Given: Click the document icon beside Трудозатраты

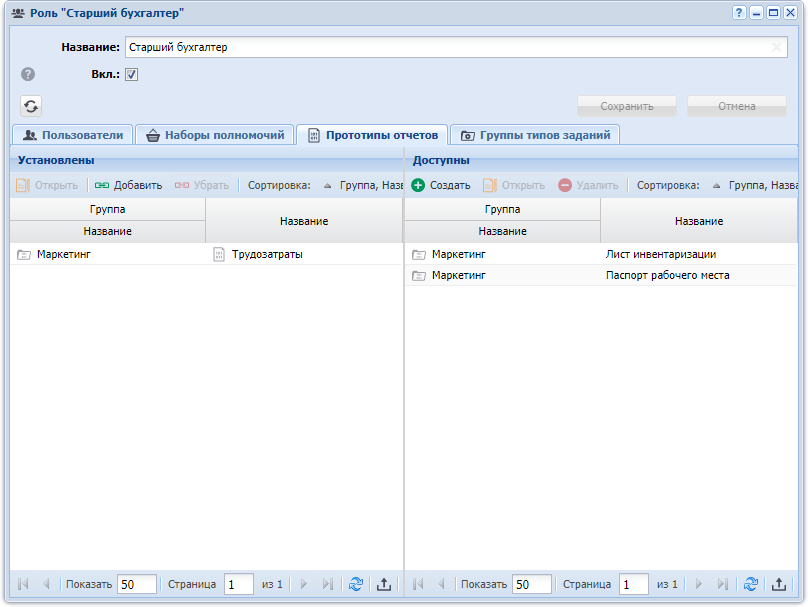Looking at the screenshot, I should 219,255.
